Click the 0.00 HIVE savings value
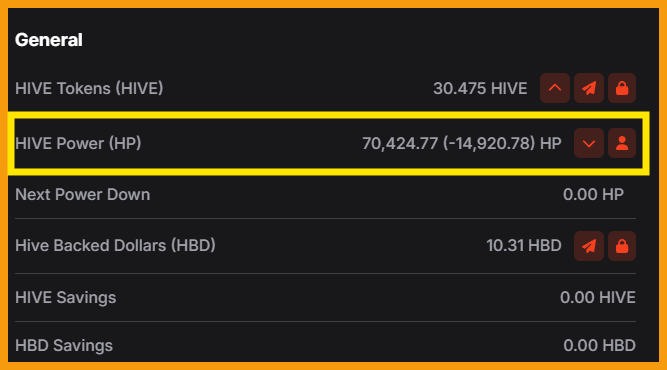 598,297
